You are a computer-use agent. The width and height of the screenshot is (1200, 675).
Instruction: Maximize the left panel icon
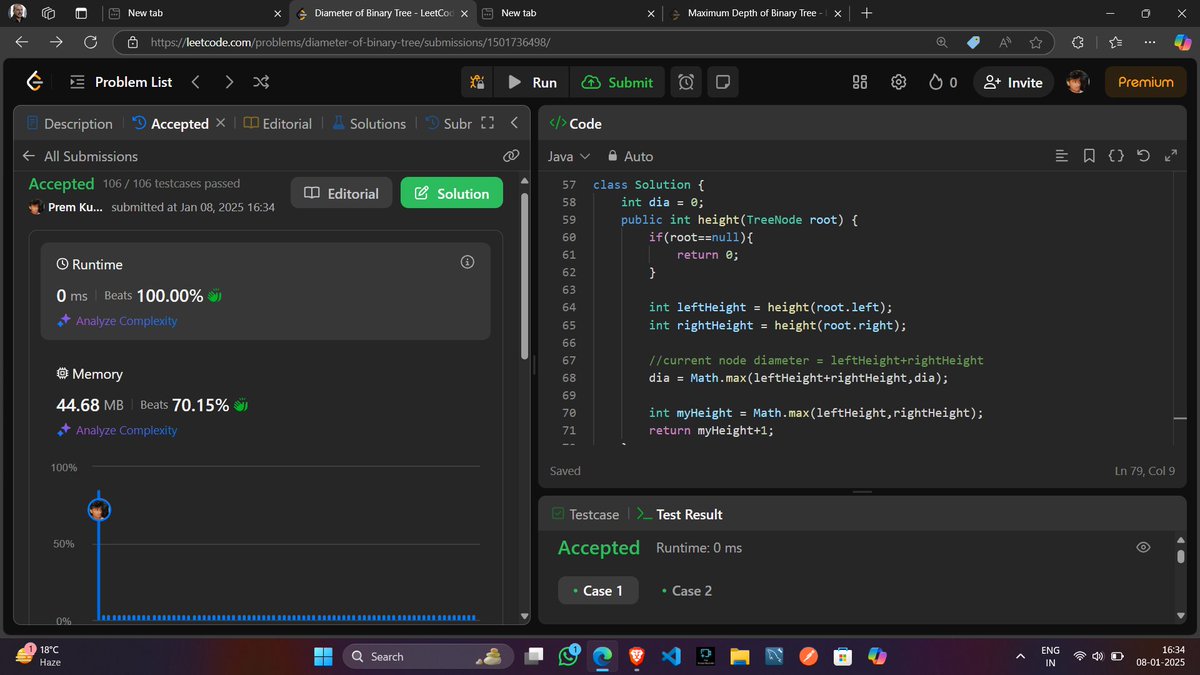488,123
